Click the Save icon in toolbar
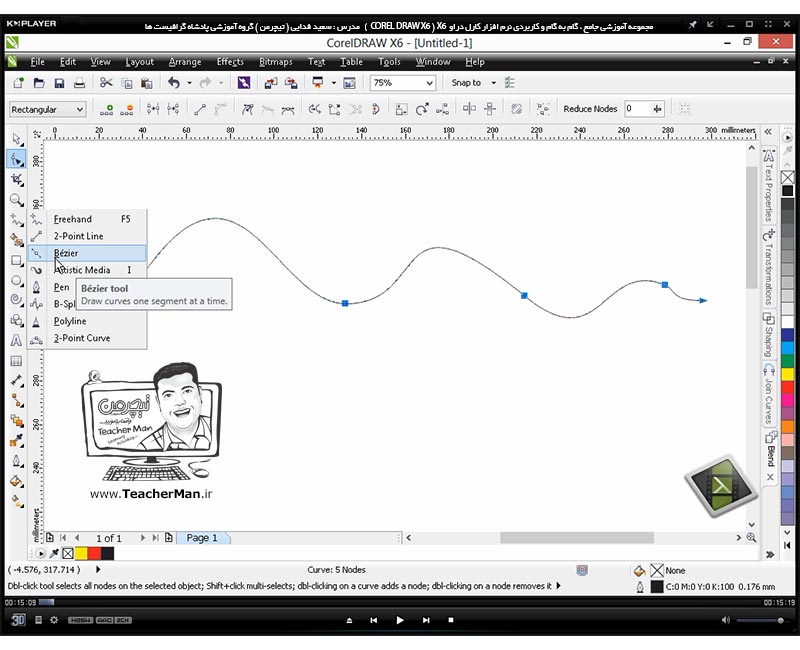This screenshot has height=650, width=800. point(59,83)
